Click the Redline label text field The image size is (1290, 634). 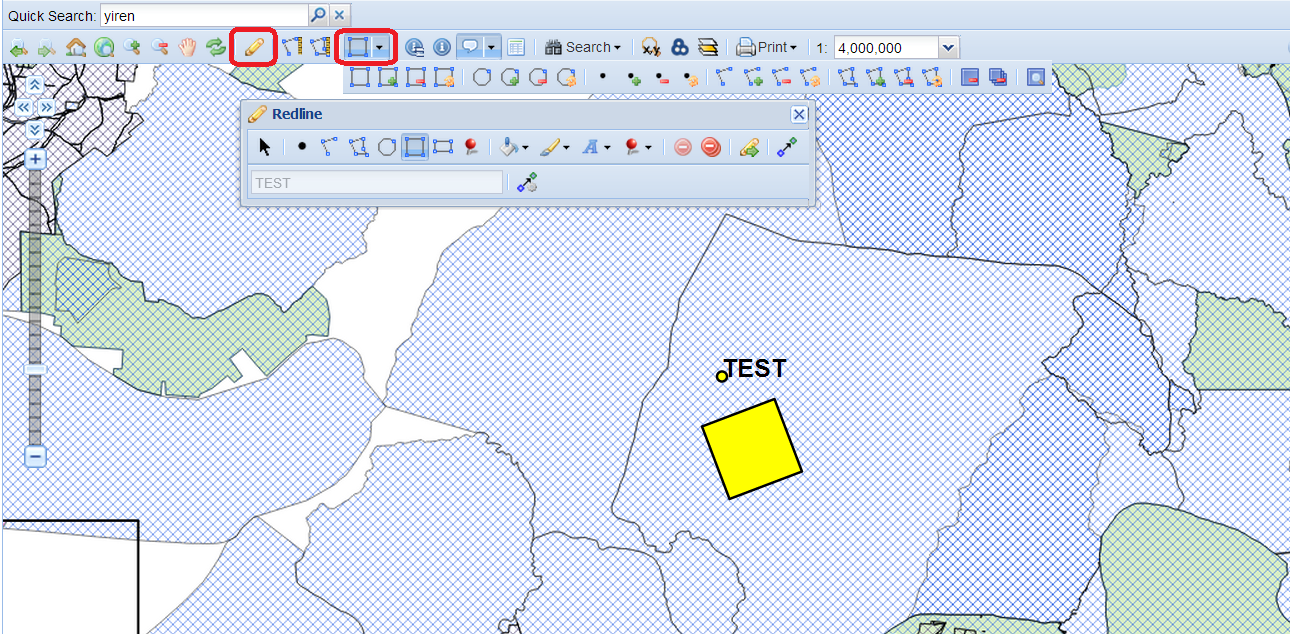377,183
